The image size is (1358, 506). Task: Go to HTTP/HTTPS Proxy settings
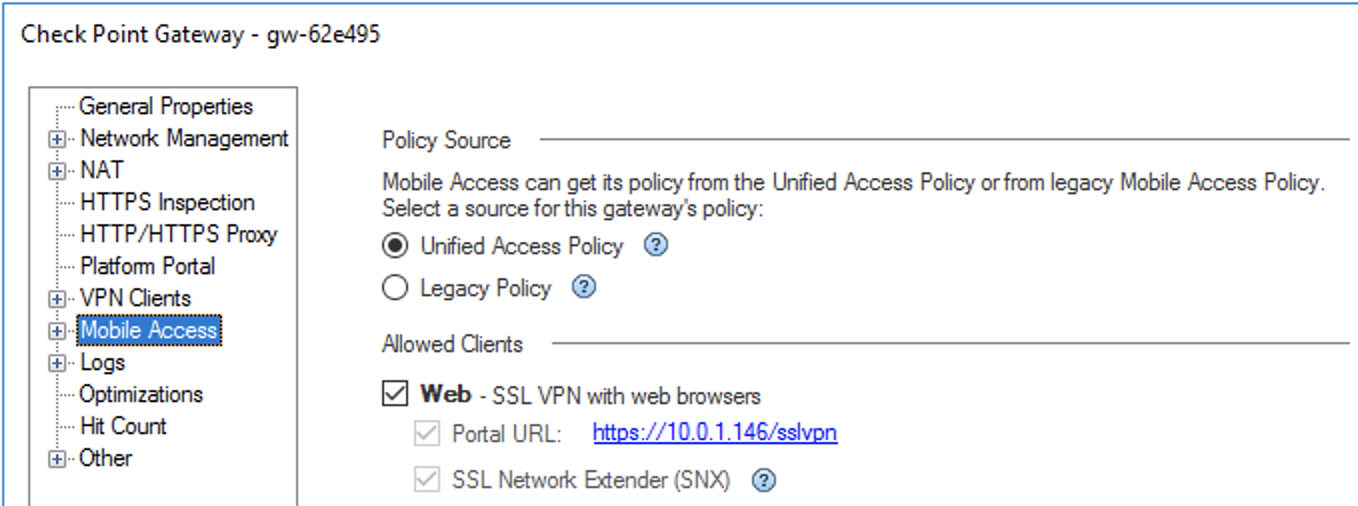(x=178, y=234)
